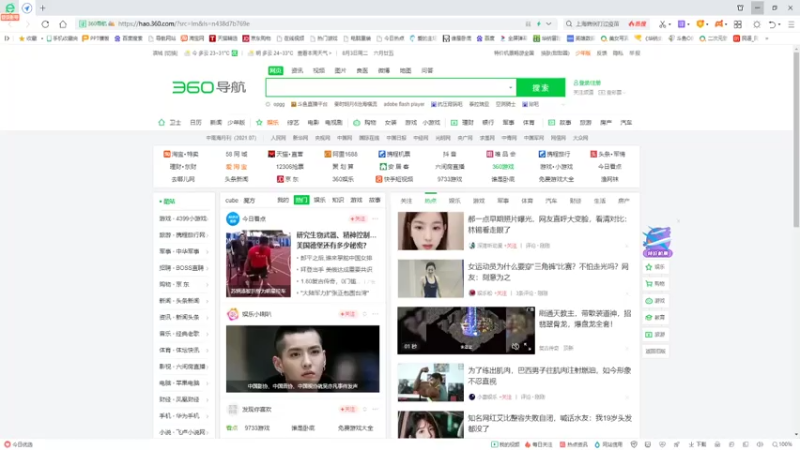800x450 pixels.
Task: Switch to the 汽车 news tab
Action: pyautogui.click(x=551, y=201)
